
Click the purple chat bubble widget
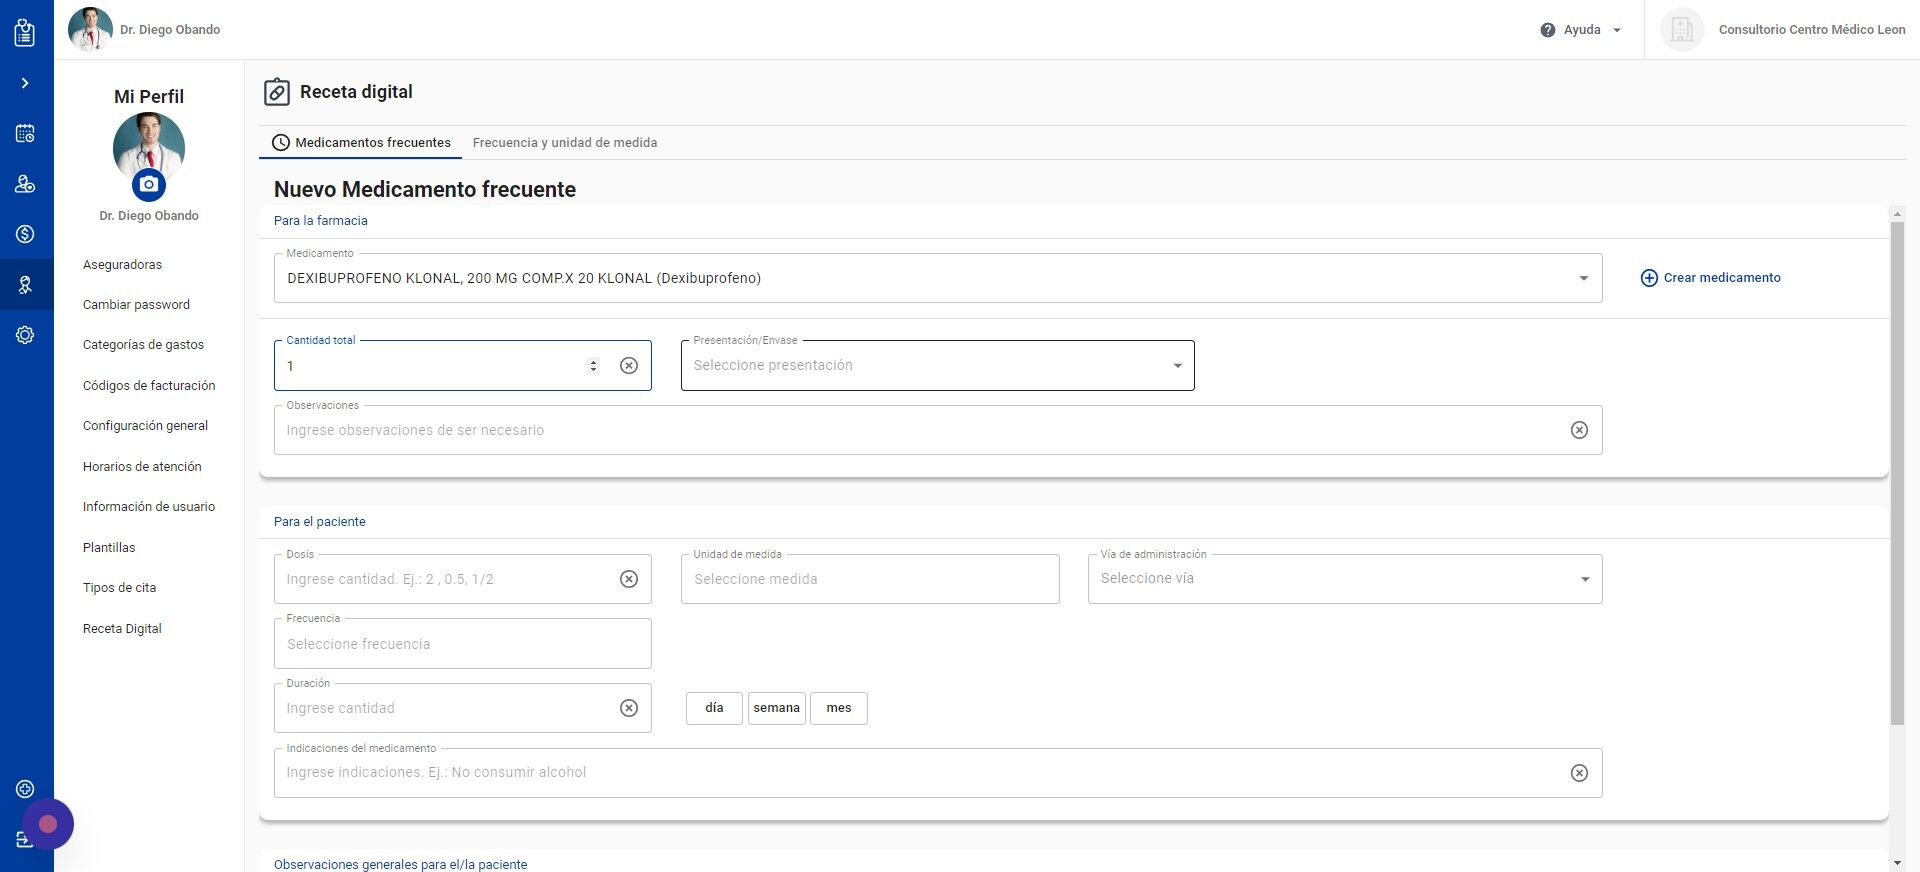tap(48, 824)
